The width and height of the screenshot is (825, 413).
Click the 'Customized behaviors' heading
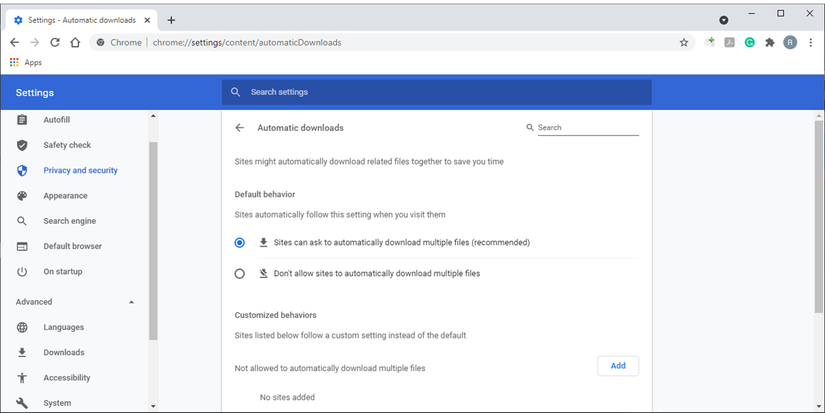276,315
